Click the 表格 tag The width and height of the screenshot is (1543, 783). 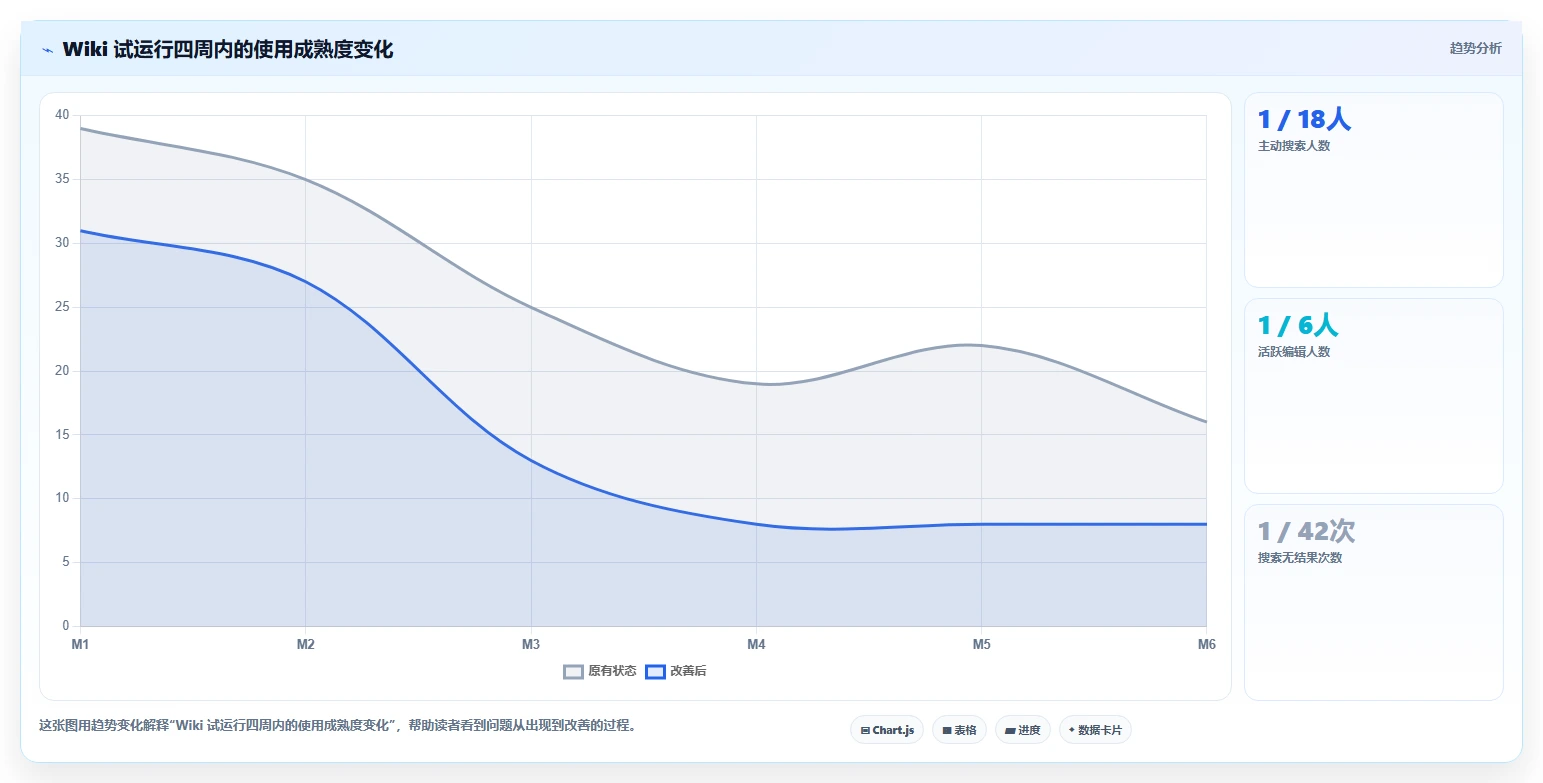[x=959, y=730]
